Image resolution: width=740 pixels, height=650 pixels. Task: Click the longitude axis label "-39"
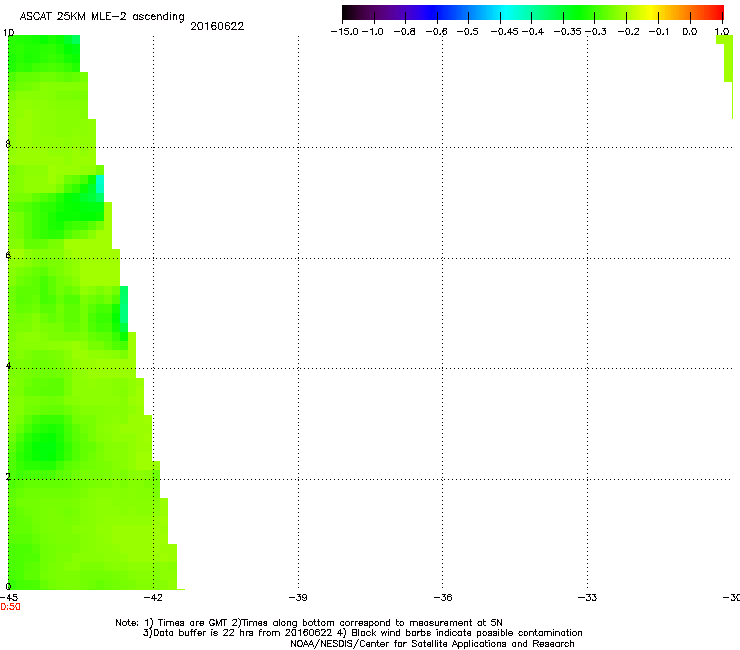pos(298,598)
